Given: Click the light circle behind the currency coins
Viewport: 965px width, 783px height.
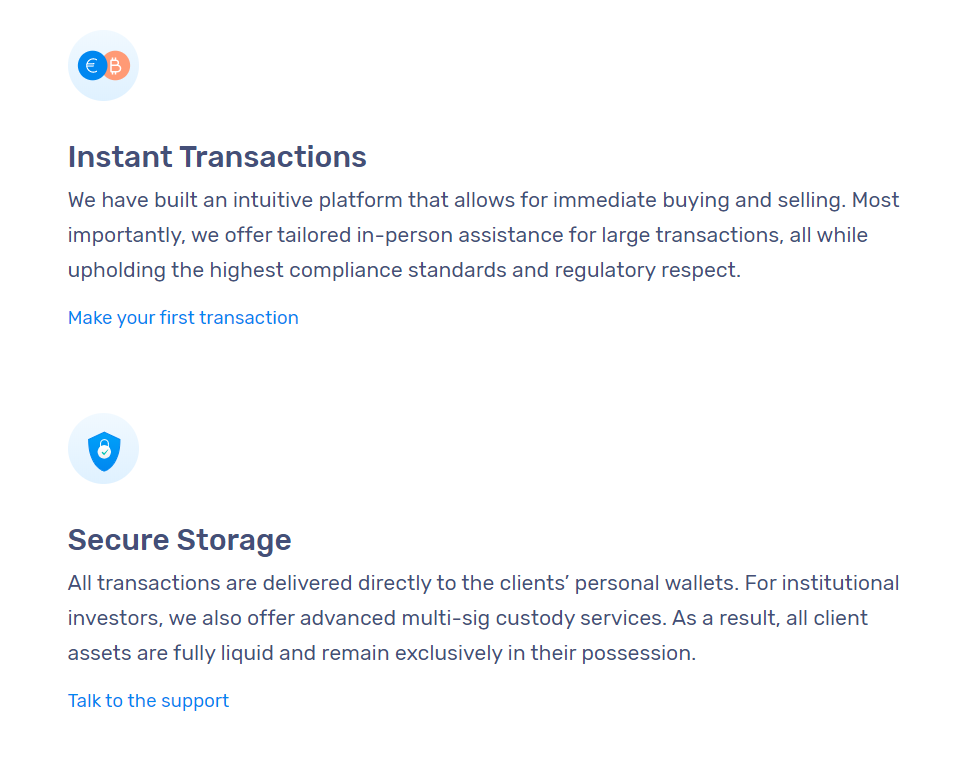Looking at the screenshot, I should click(x=103, y=65).
